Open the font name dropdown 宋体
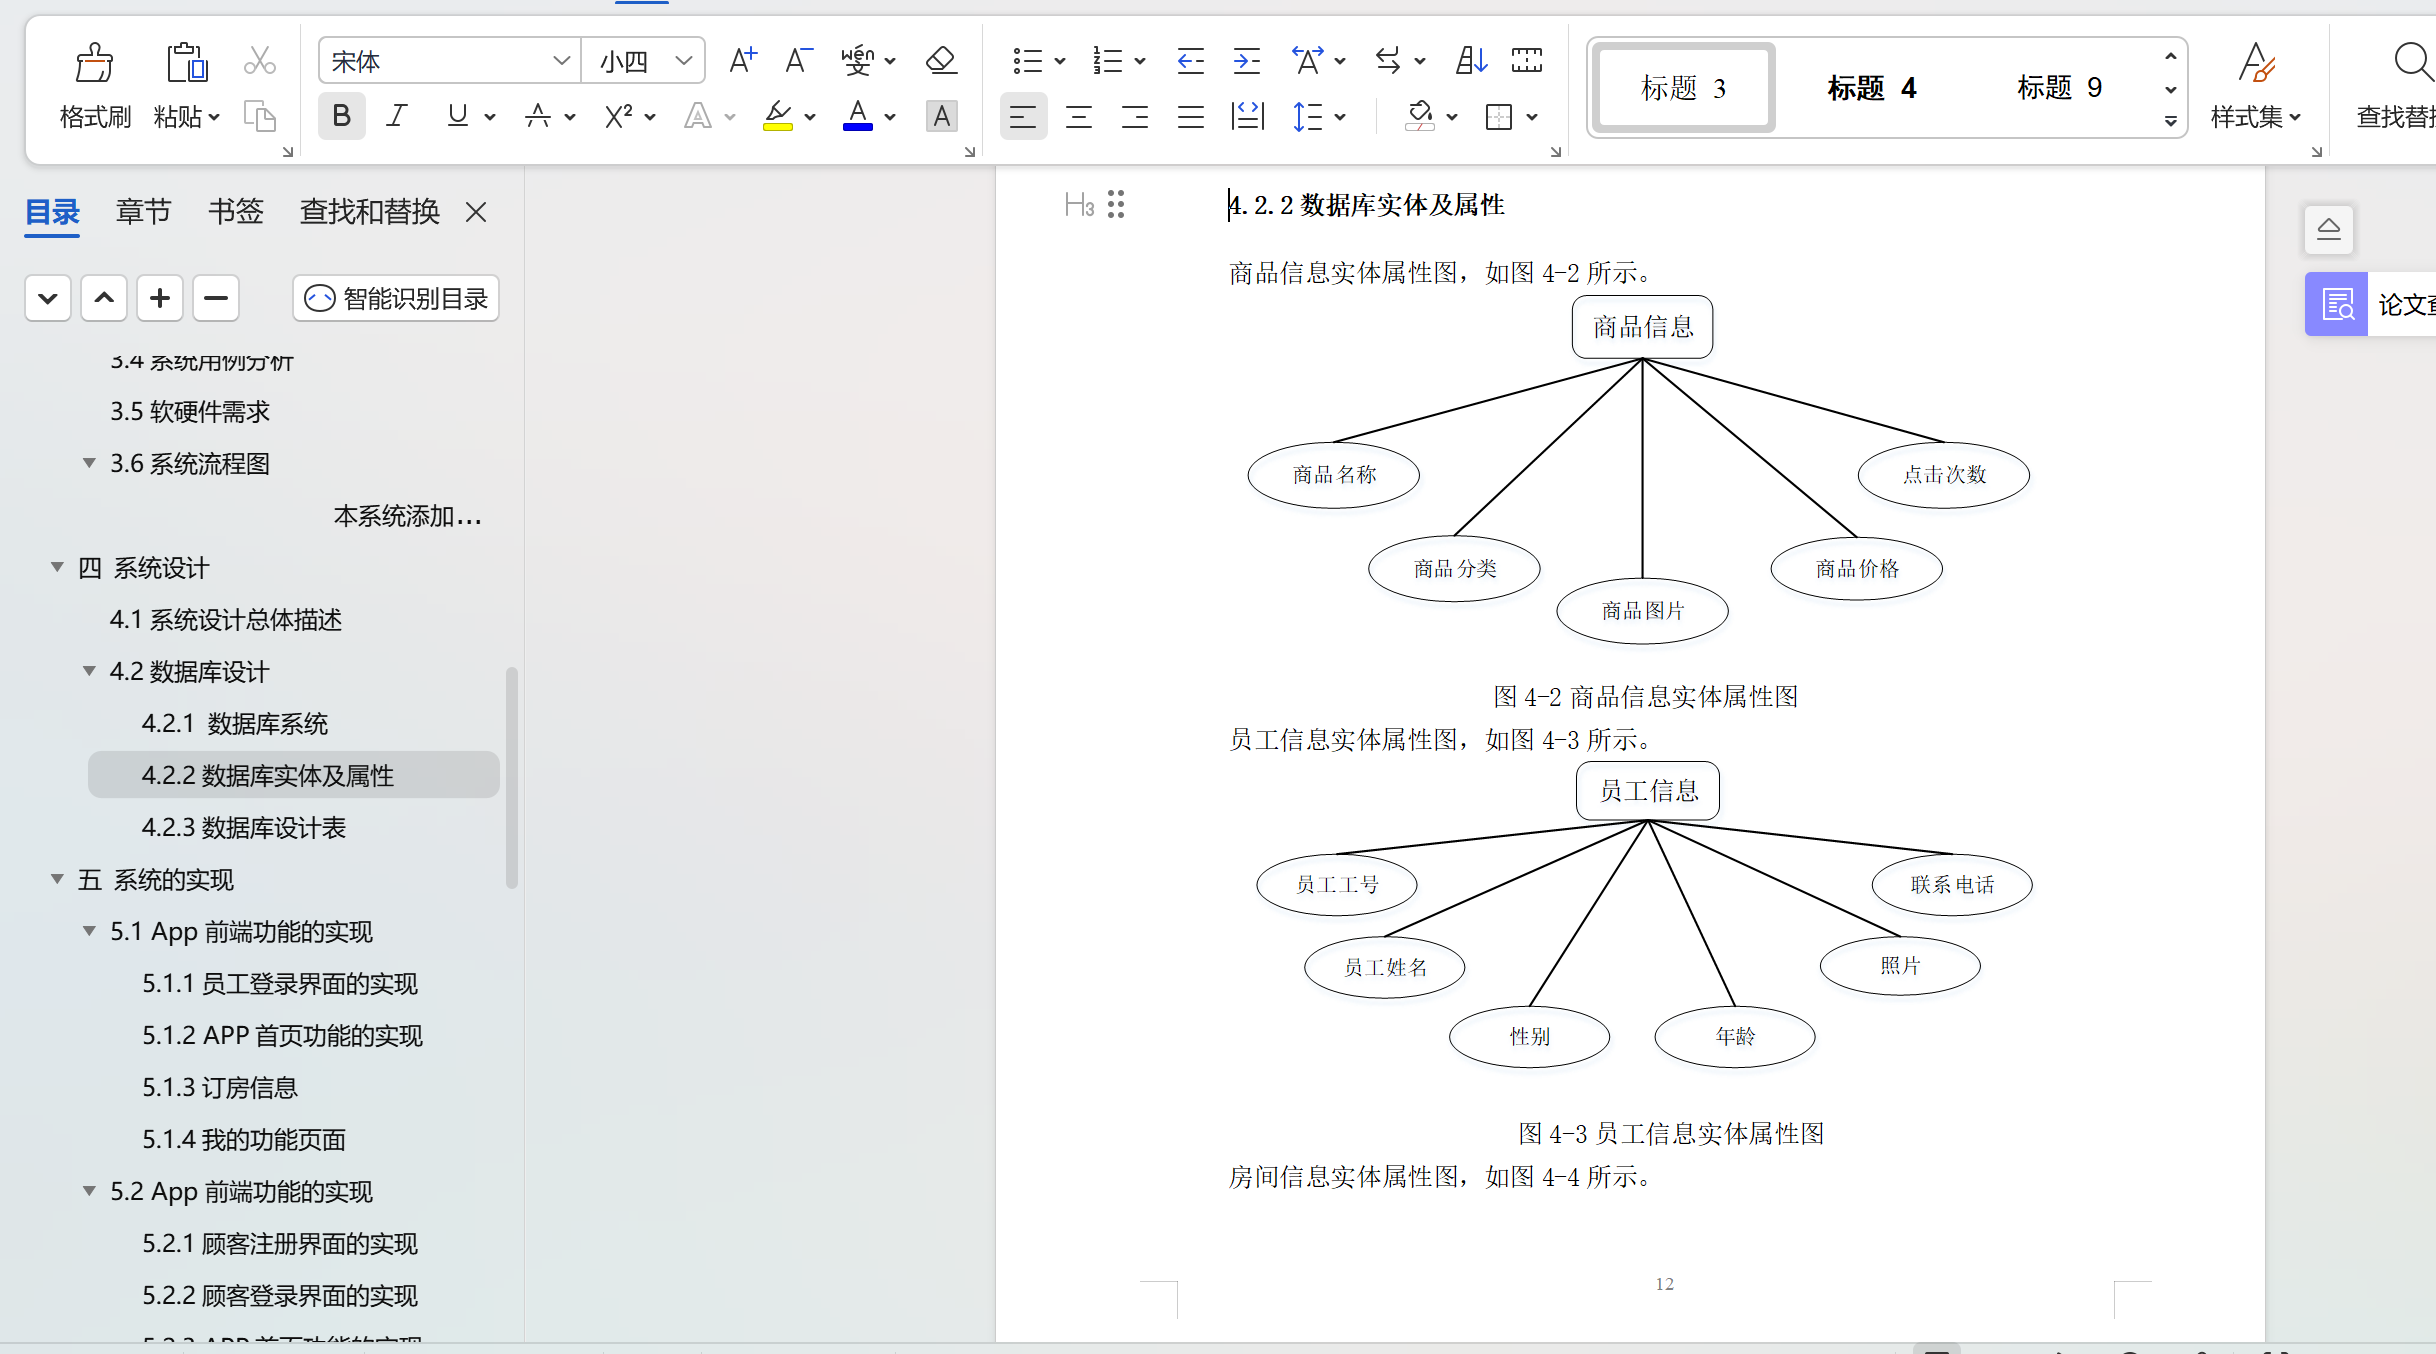Image resolution: width=2436 pixels, height=1354 pixels. [x=561, y=60]
